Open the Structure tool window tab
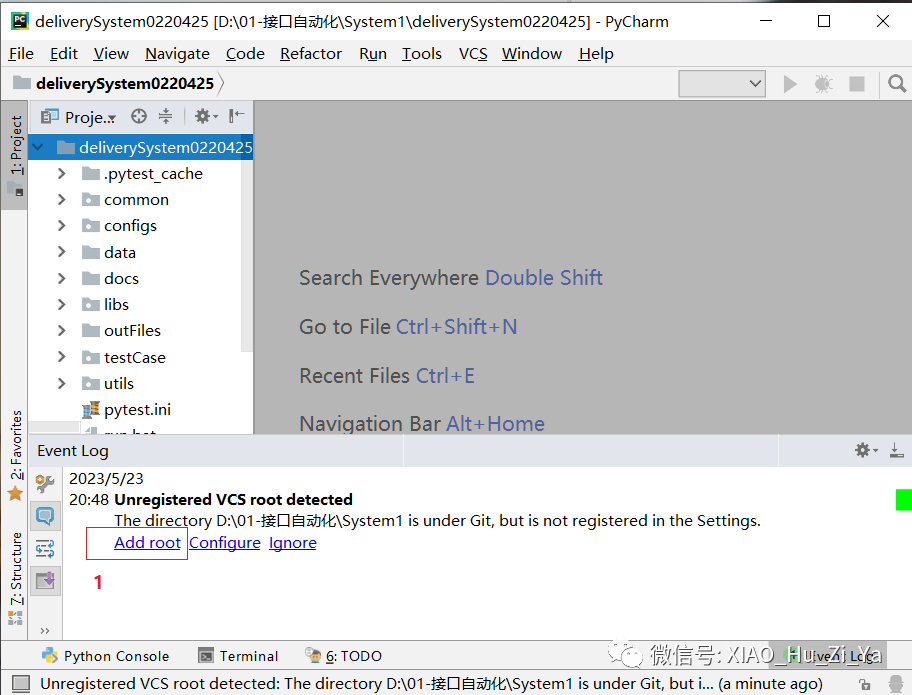Viewport: 912px width, 695px height. [x=16, y=578]
